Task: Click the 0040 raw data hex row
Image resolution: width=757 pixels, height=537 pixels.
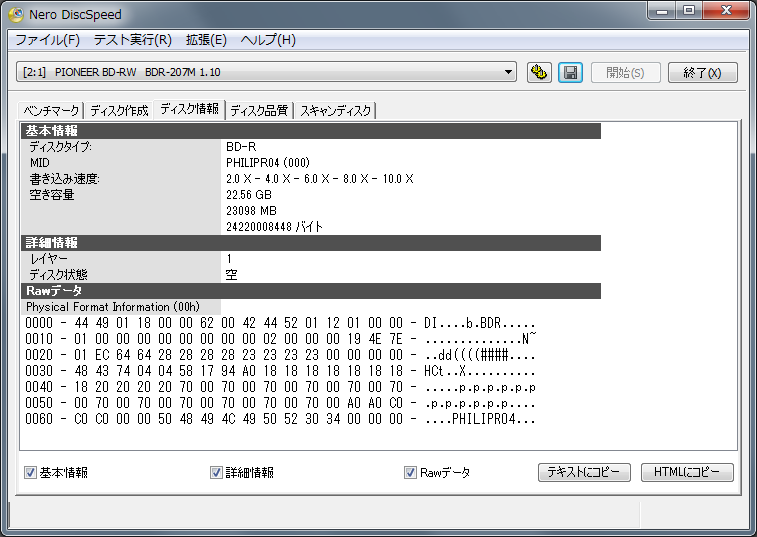Action: (x=280, y=387)
